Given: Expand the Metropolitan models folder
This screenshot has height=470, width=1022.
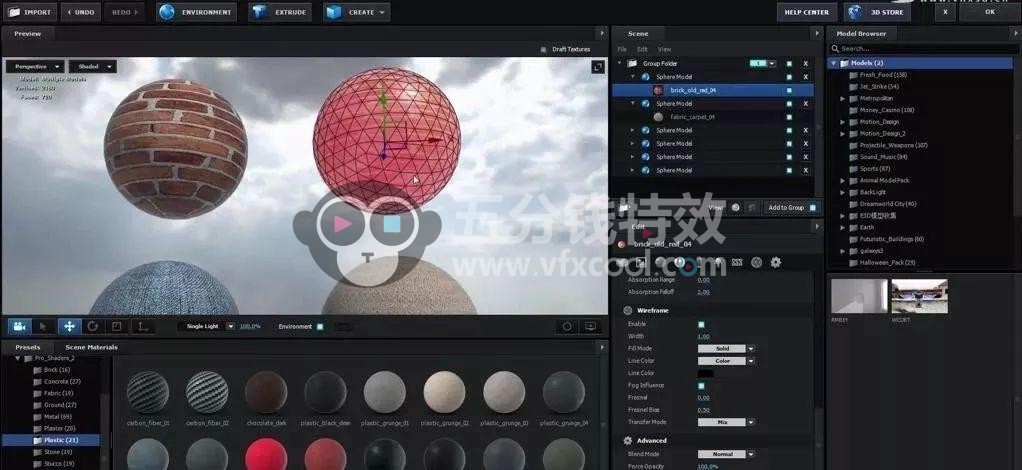Looking at the screenshot, I should coord(842,98).
